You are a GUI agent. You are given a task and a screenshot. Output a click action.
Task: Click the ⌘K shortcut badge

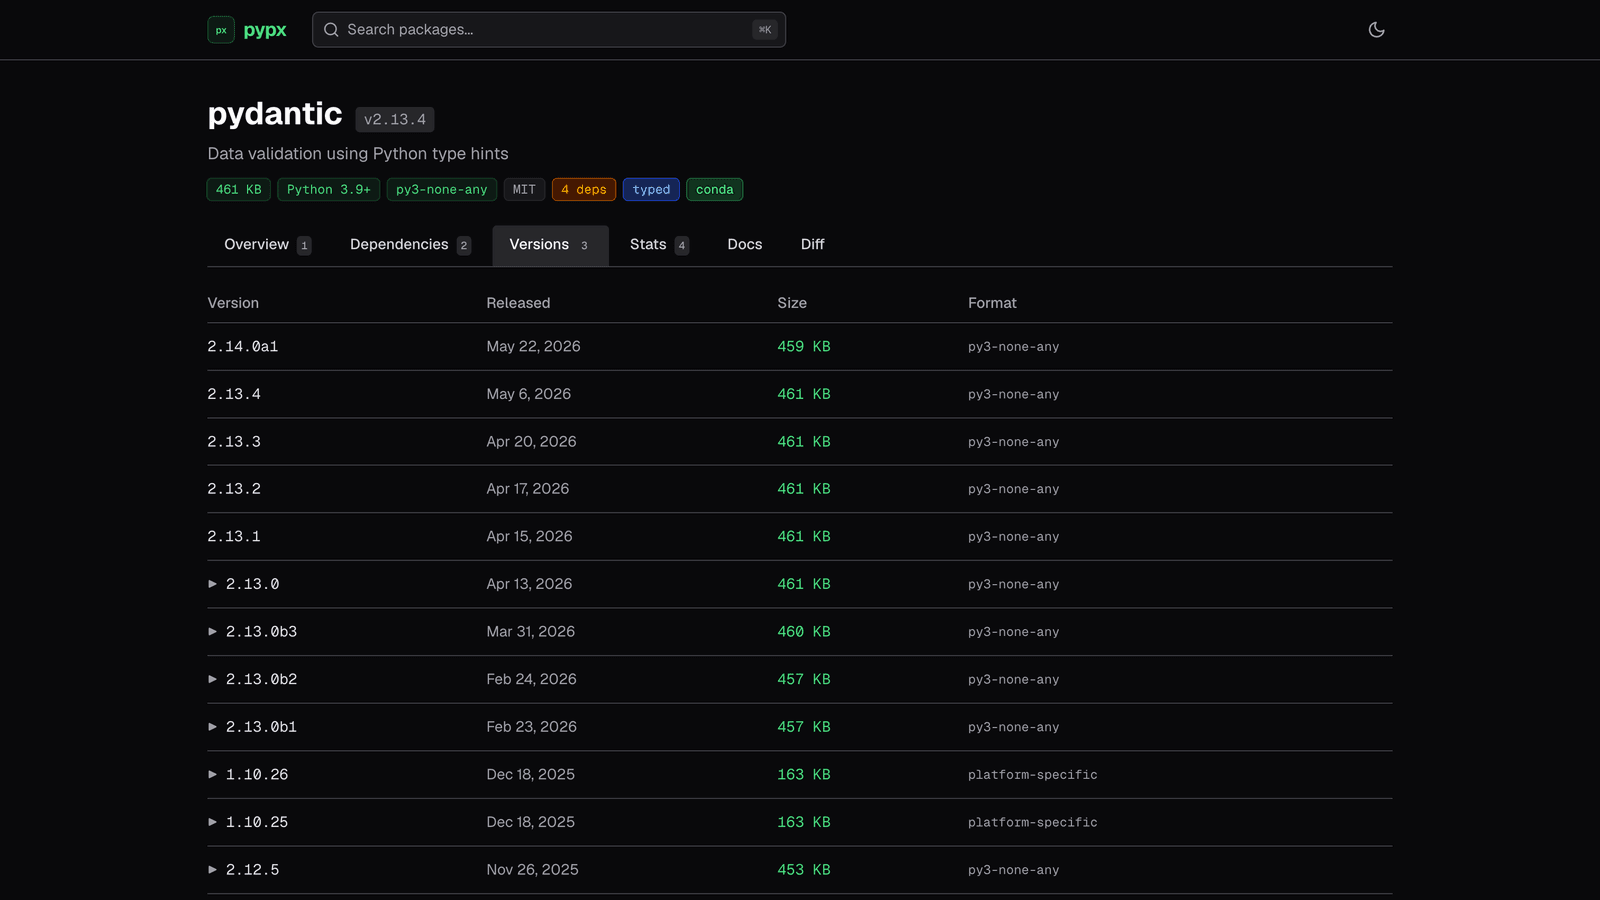click(765, 30)
